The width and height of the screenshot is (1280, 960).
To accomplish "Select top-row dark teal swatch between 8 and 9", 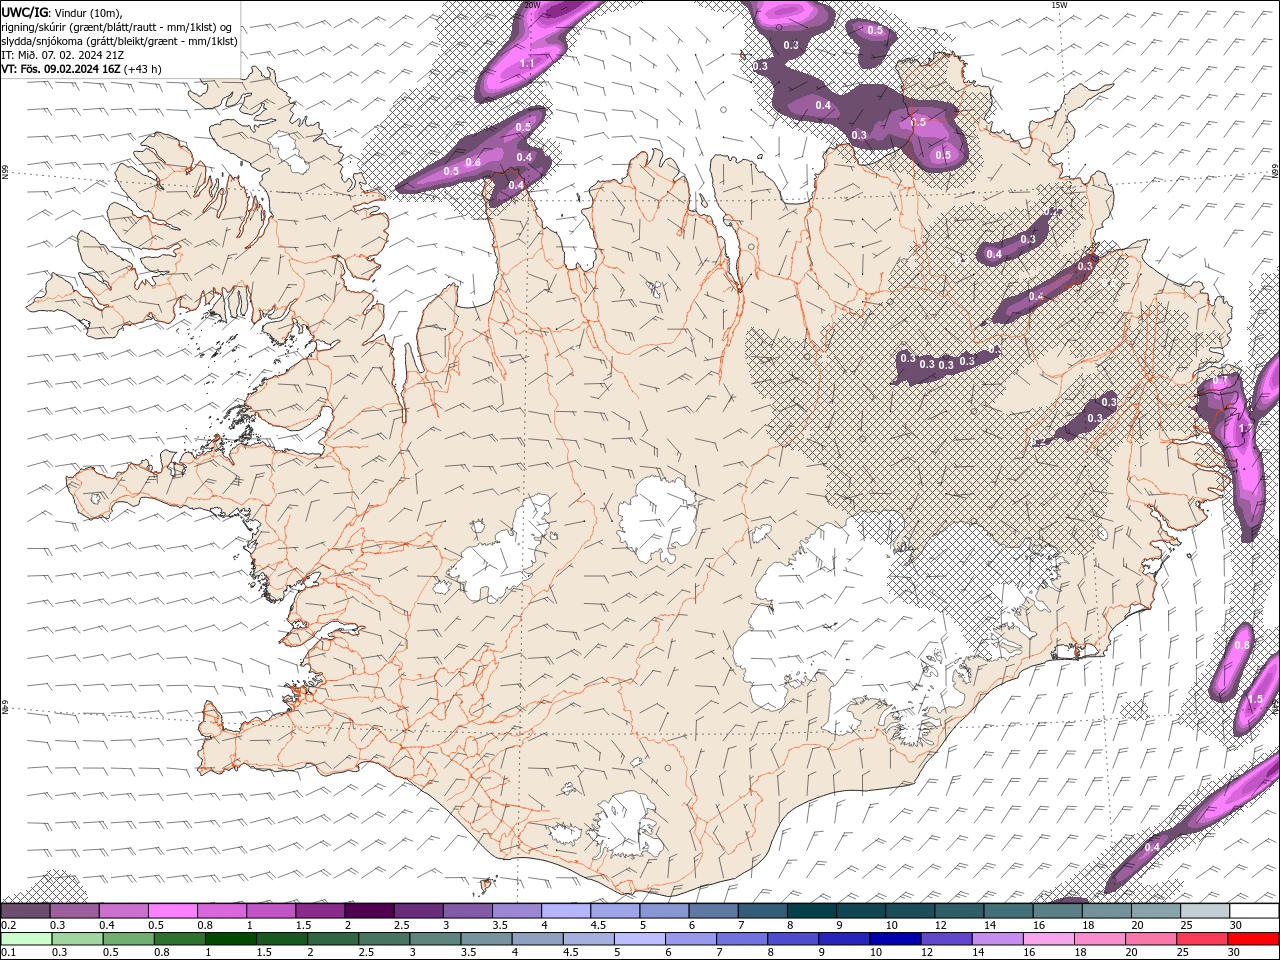I will (x=811, y=911).
